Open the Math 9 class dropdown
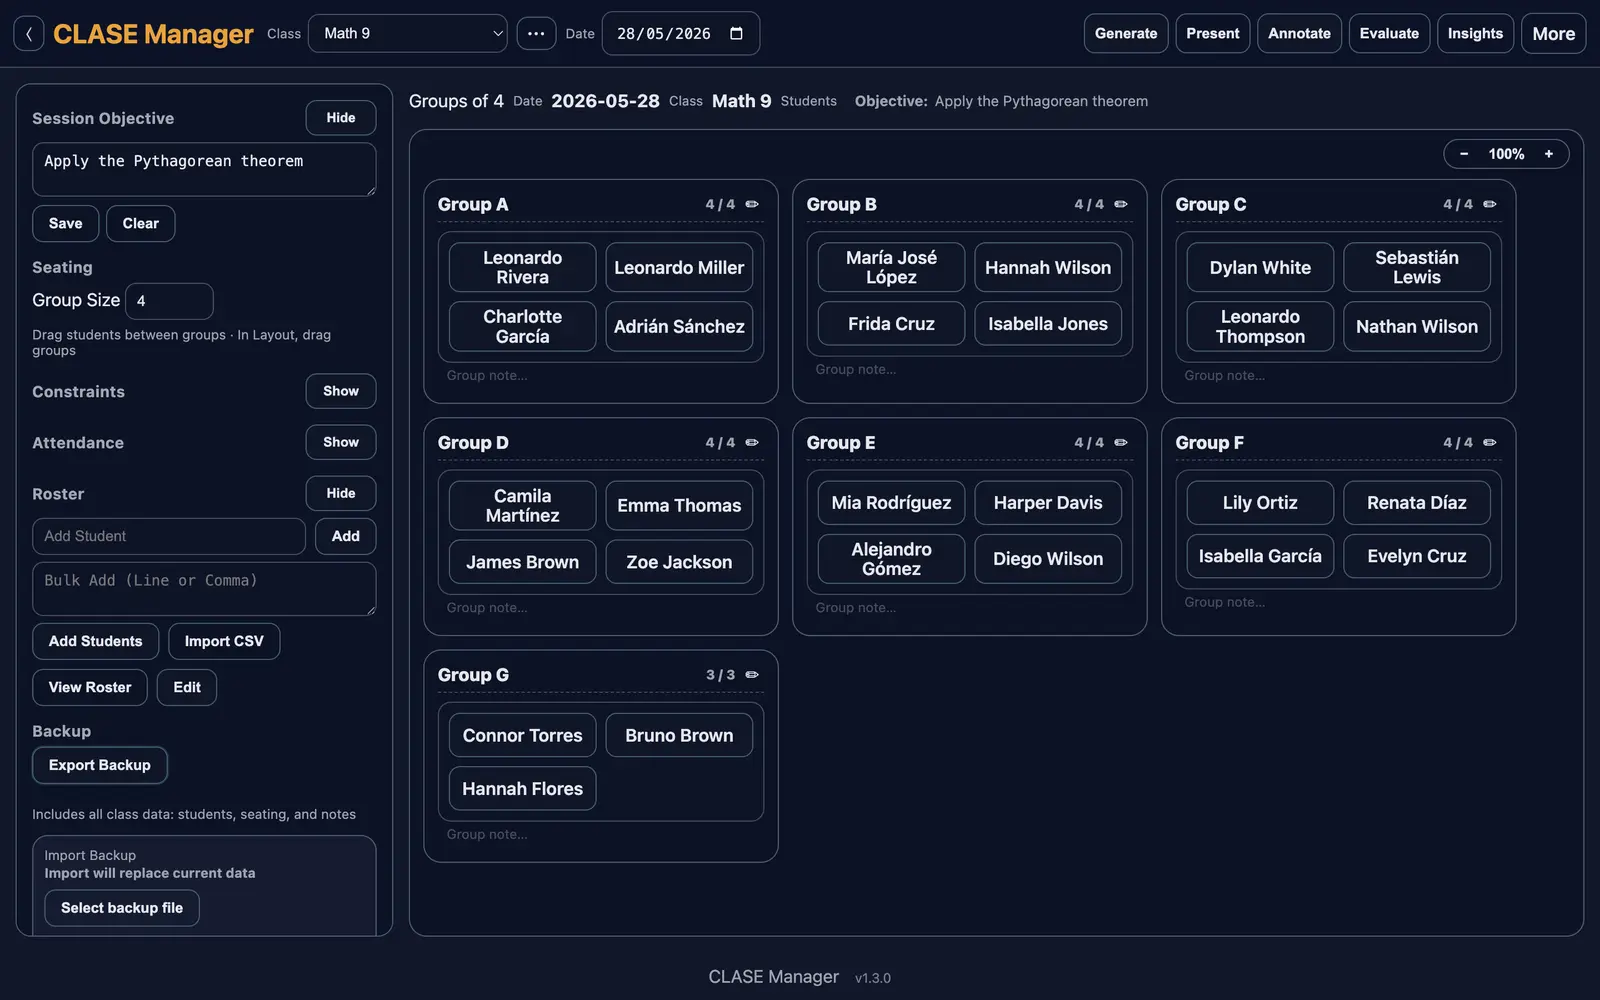This screenshot has height=1000, width=1600. [408, 34]
